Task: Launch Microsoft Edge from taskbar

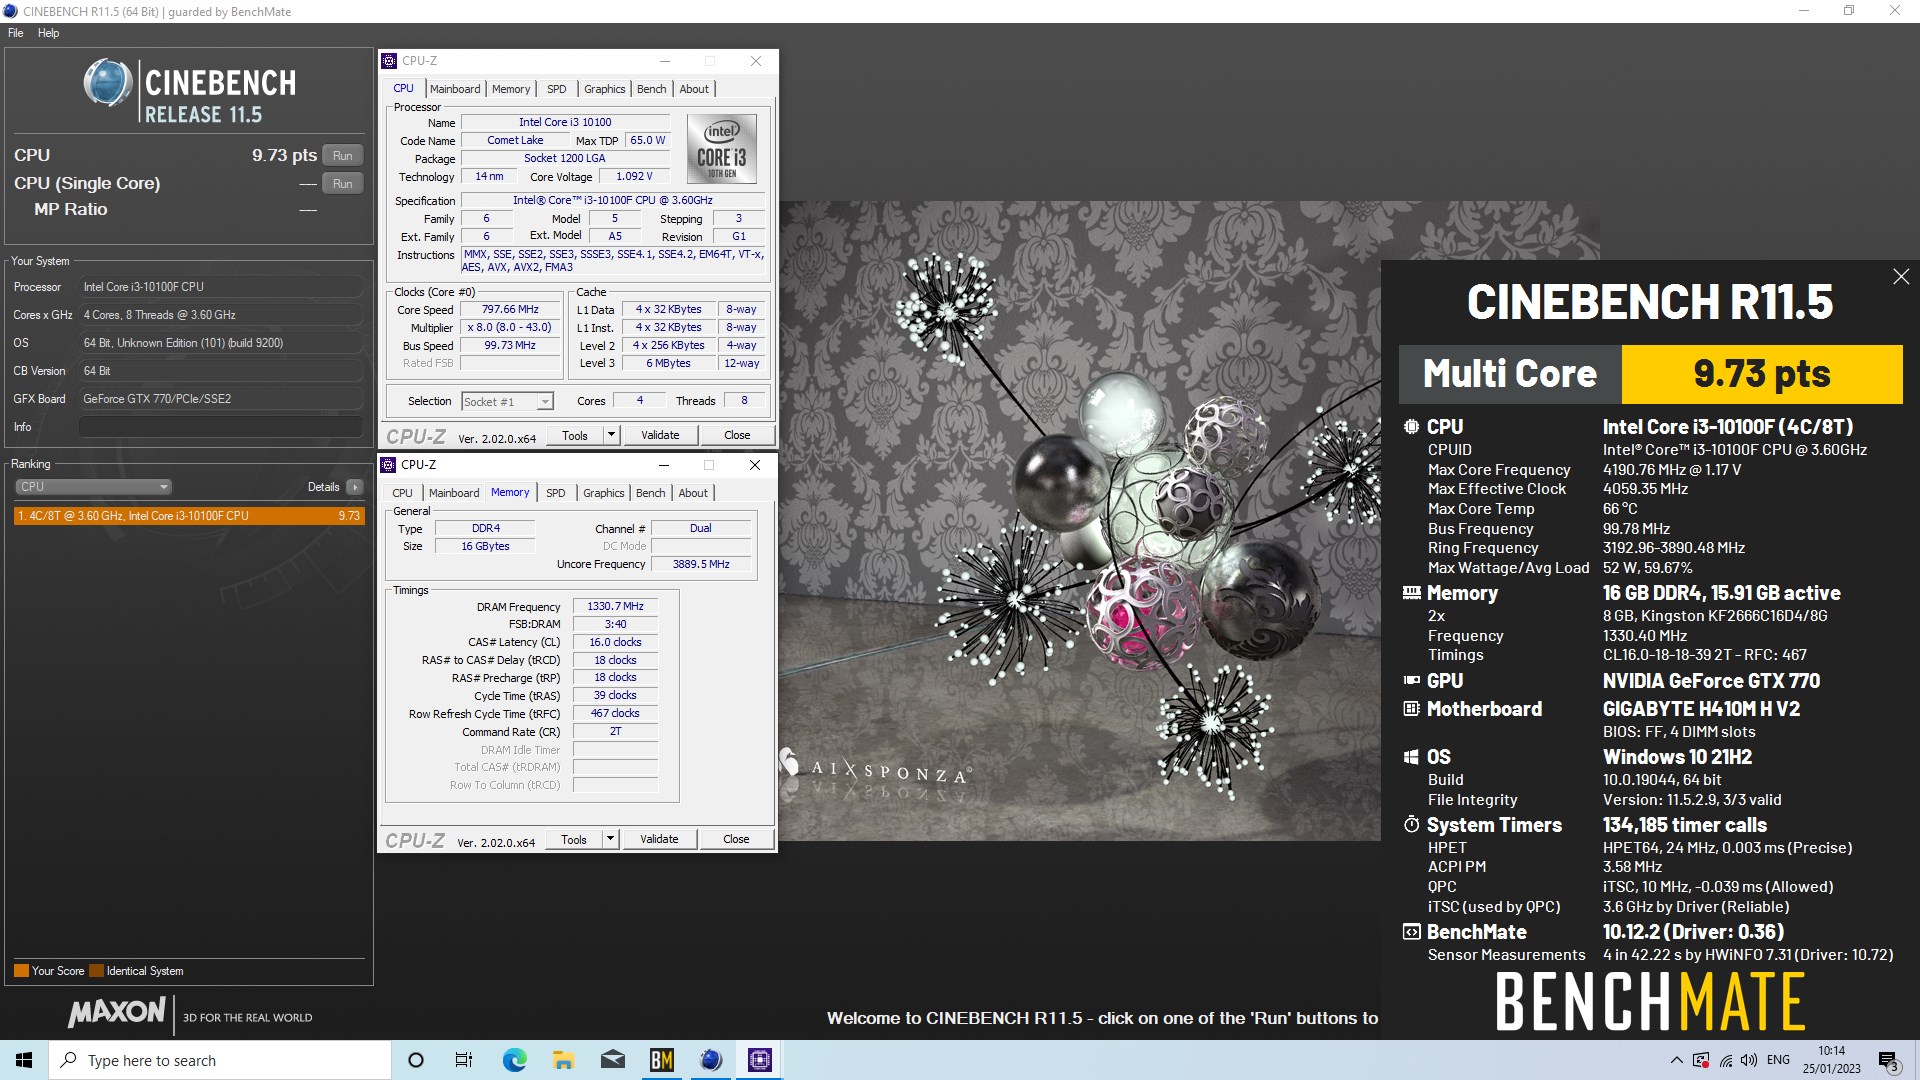Action: tap(514, 1060)
